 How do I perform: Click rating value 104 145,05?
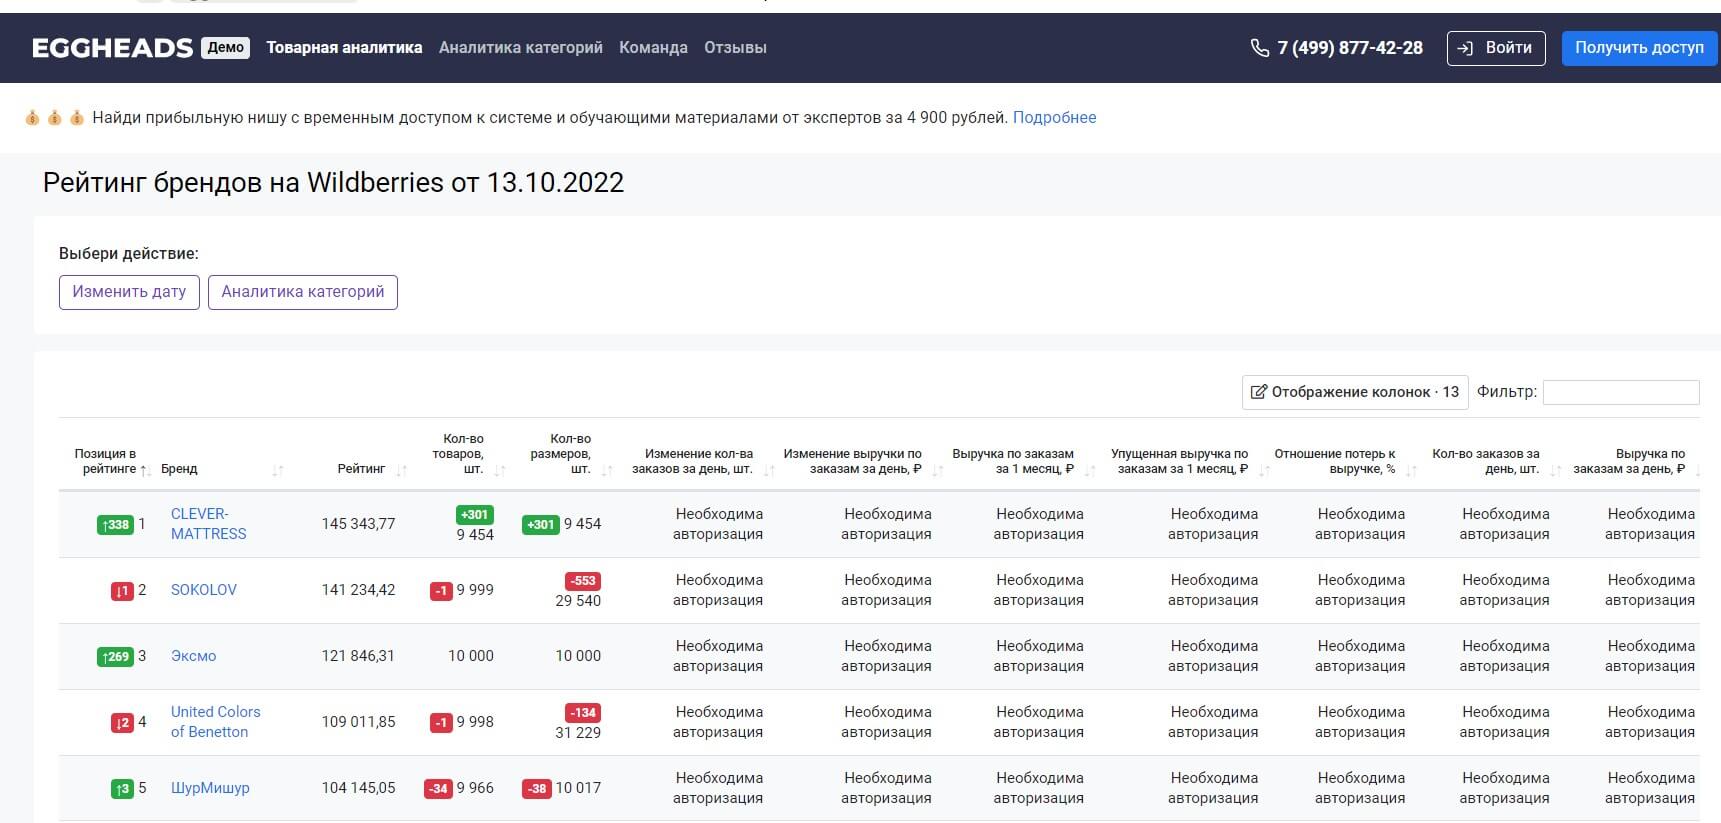(358, 788)
